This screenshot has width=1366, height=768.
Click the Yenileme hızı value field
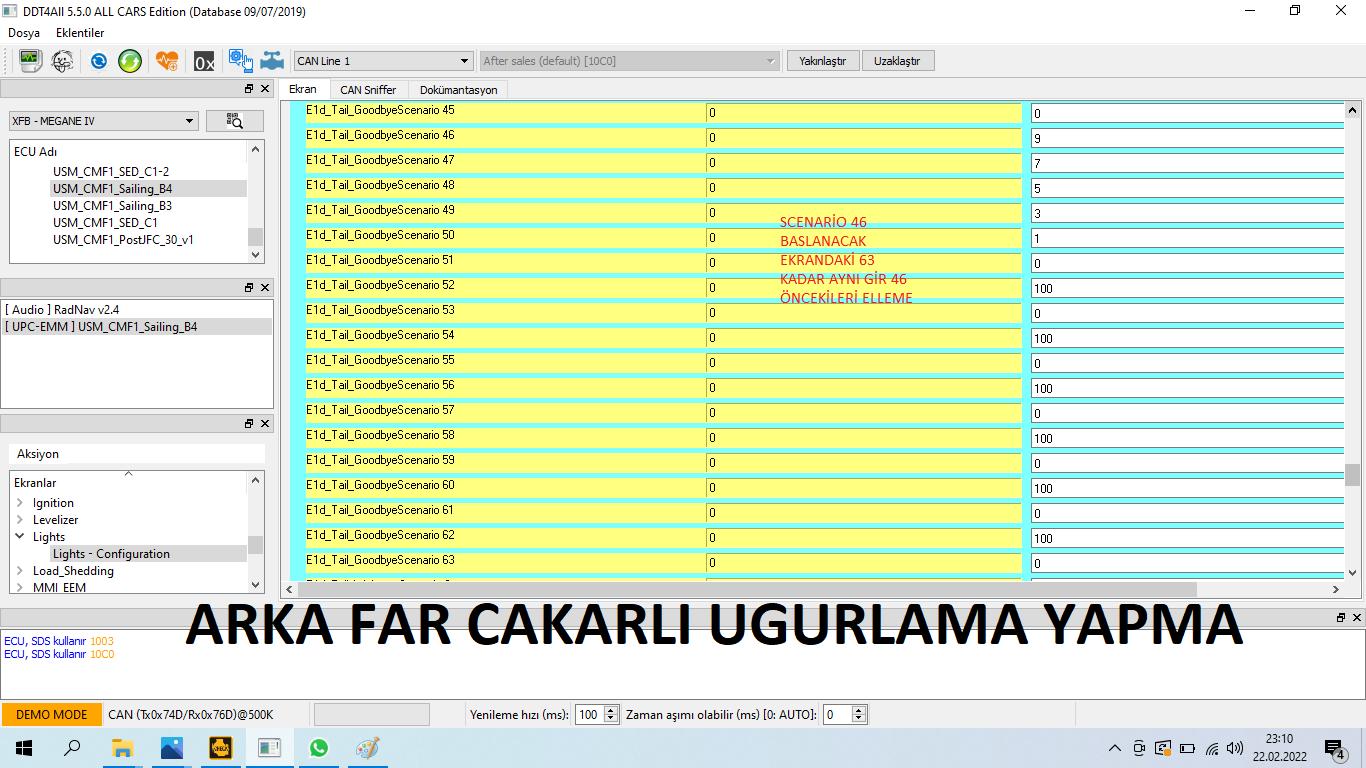[x=588, y=715]
